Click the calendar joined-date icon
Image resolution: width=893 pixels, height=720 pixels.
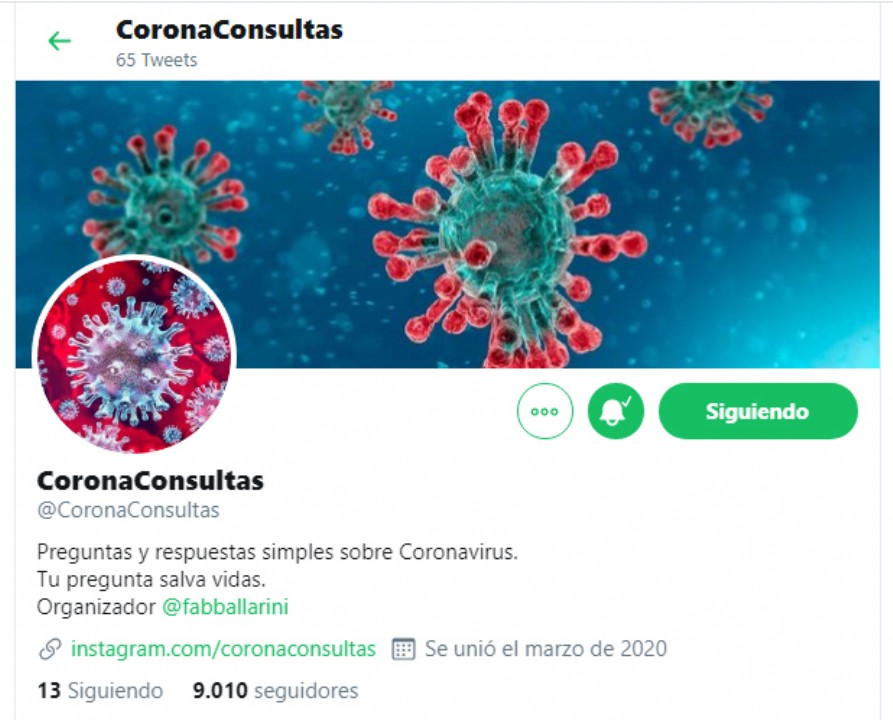(x=403, y=649)
